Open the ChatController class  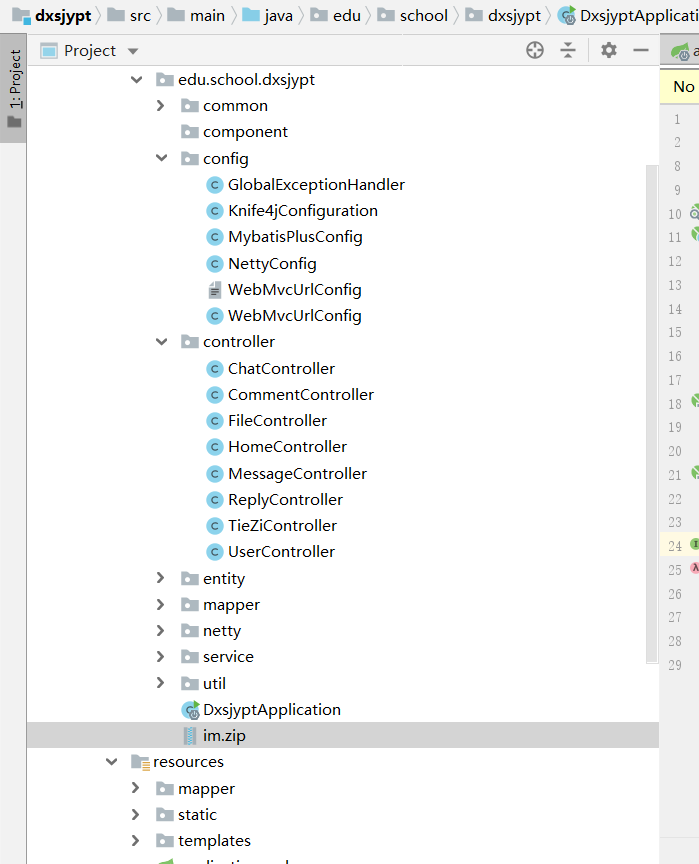281,368
